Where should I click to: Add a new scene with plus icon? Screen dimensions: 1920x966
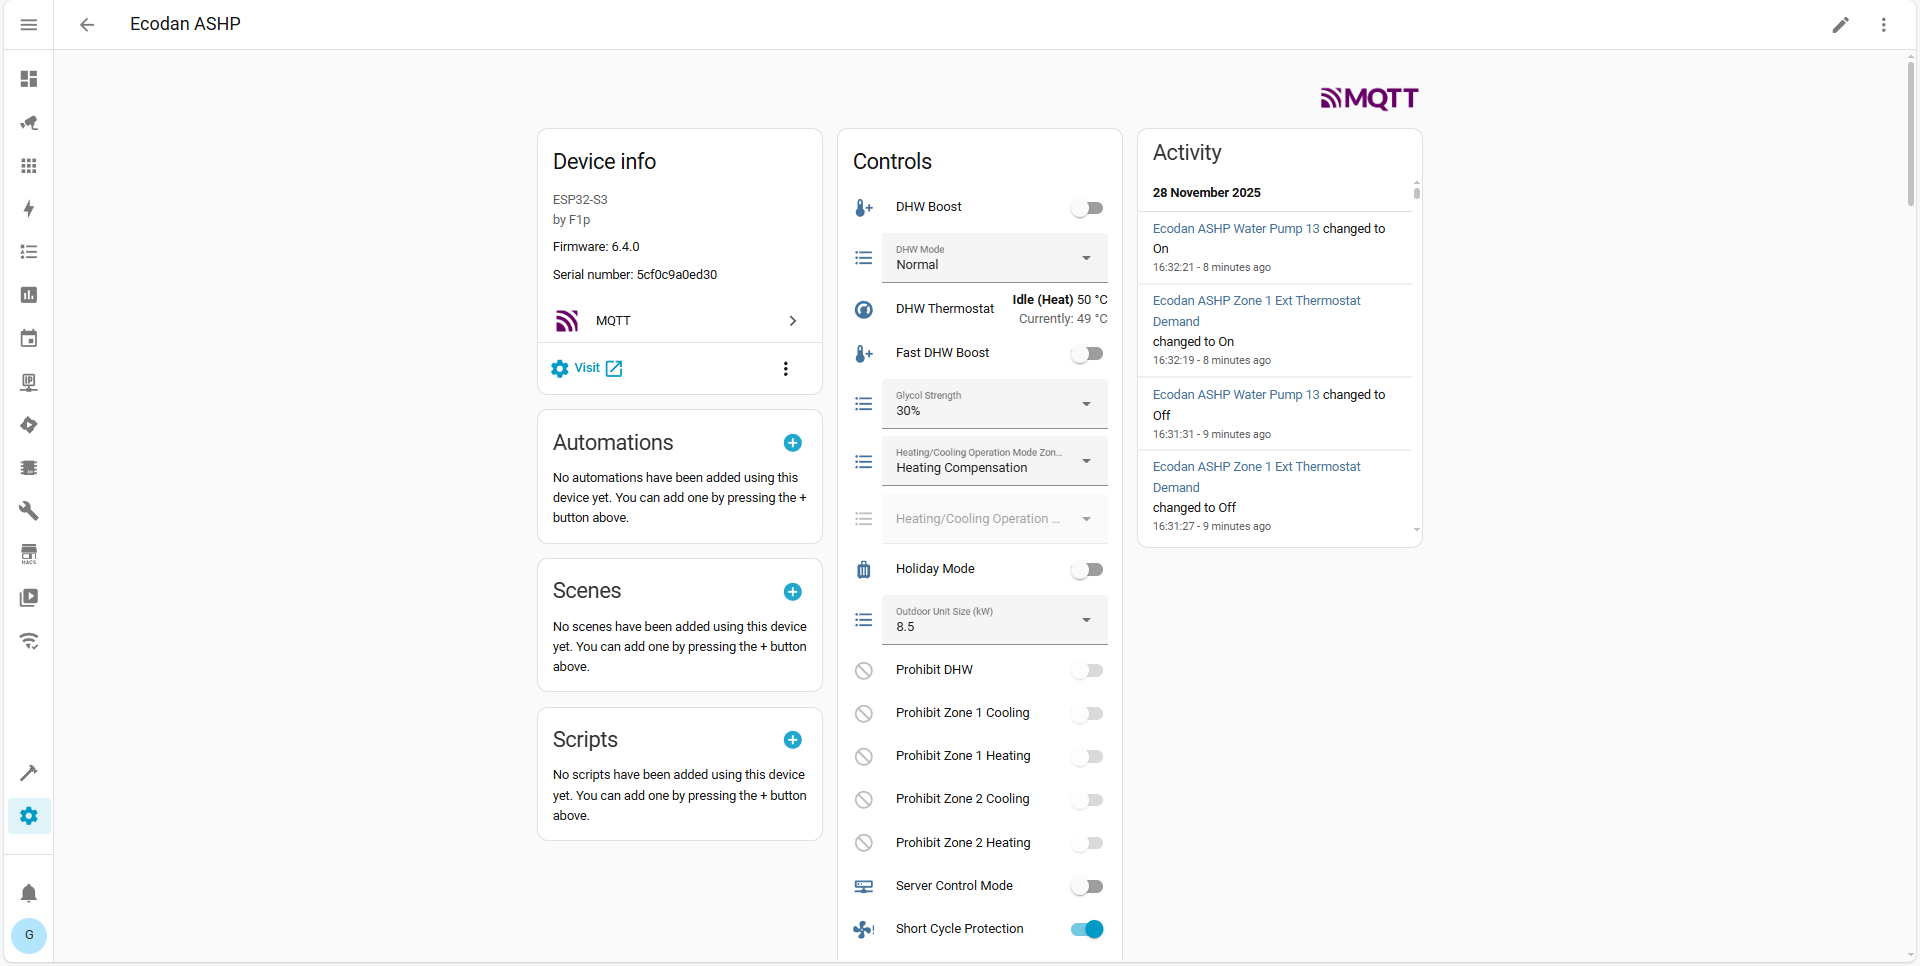point(792,592)
